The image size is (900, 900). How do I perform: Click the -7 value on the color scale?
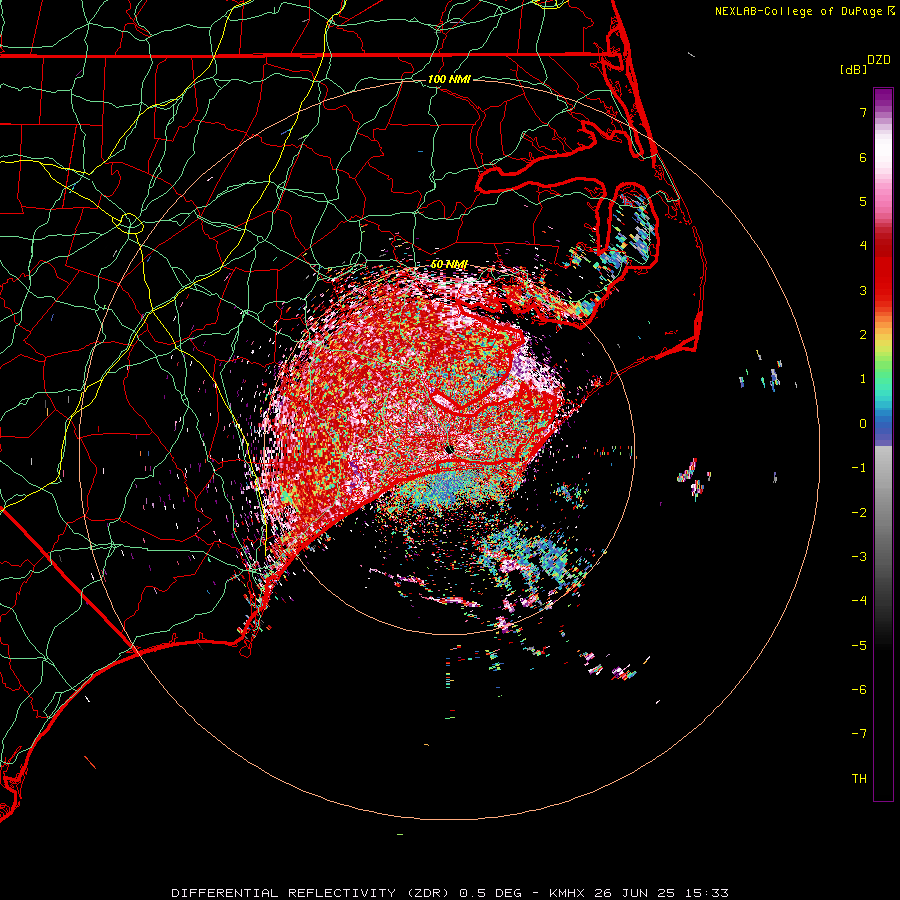click(x=859, y=734)
